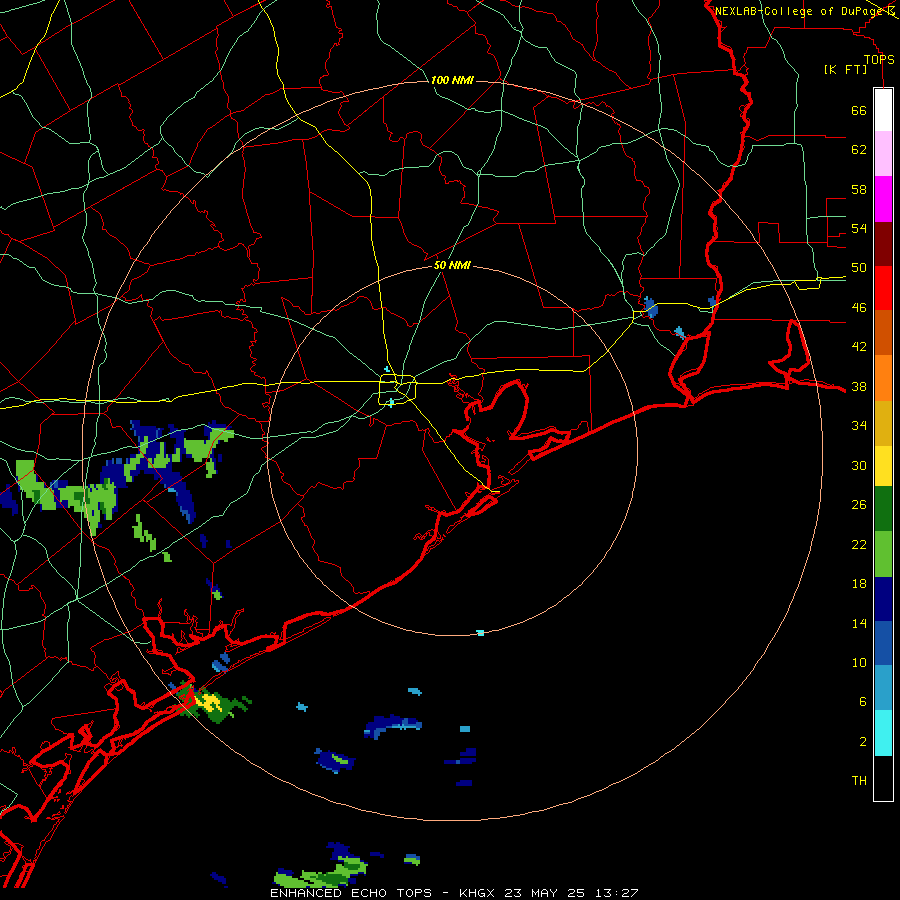Click the 100 NMI range ring label
The width and height of the screenshot is (900, 900).
[x=452, y=80]
